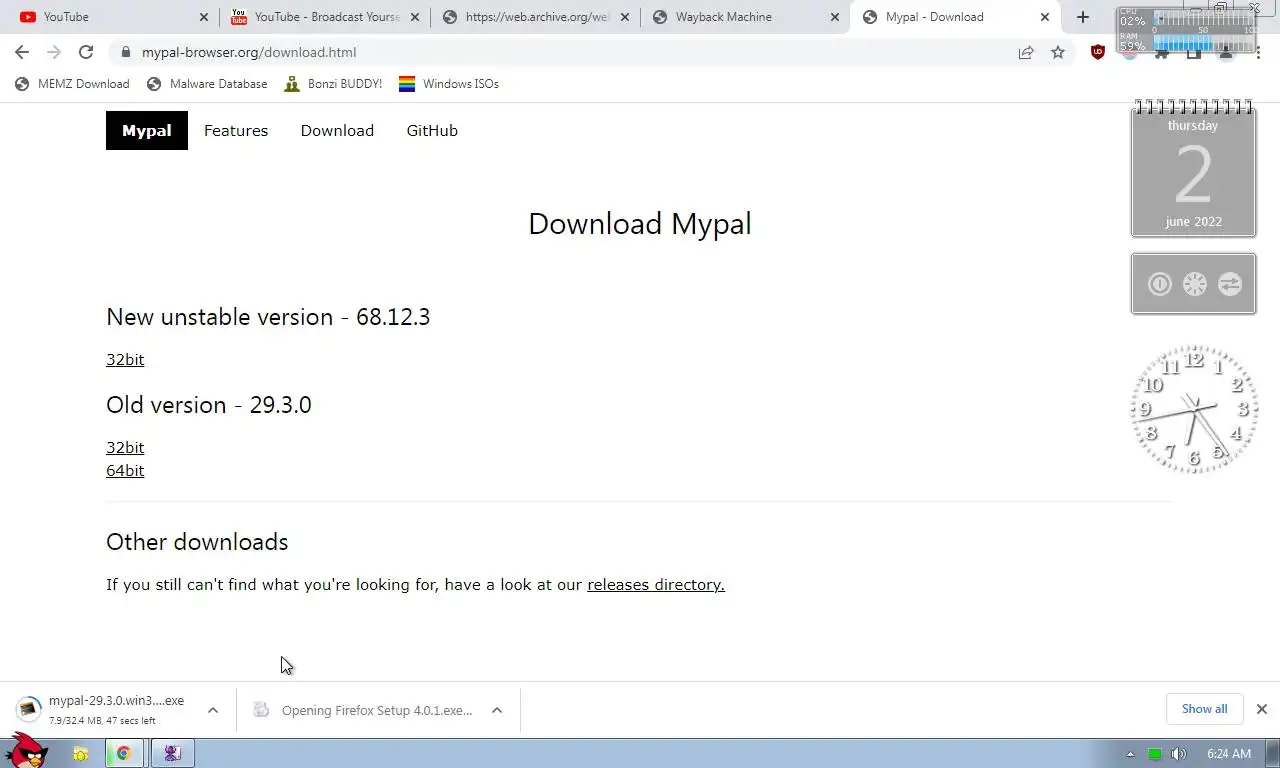Click the analog clock gadget

[x=1194, y=408]
